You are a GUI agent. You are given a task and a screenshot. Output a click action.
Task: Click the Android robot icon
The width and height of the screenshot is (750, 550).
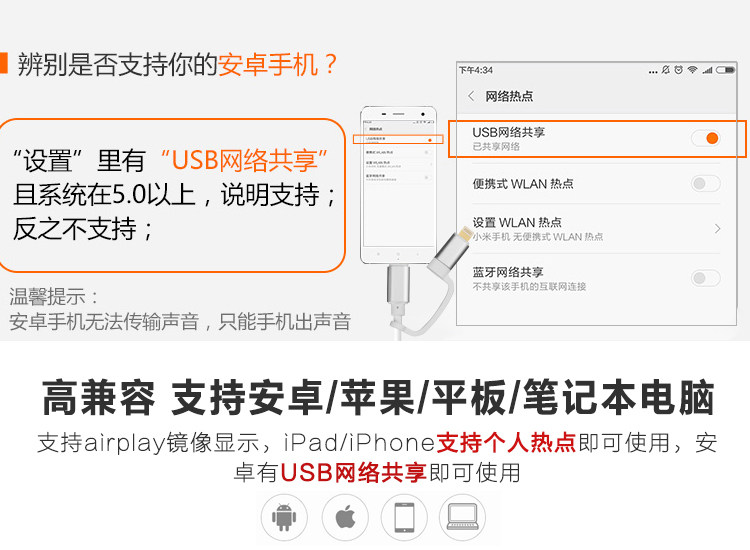click(x=284, y=517)
